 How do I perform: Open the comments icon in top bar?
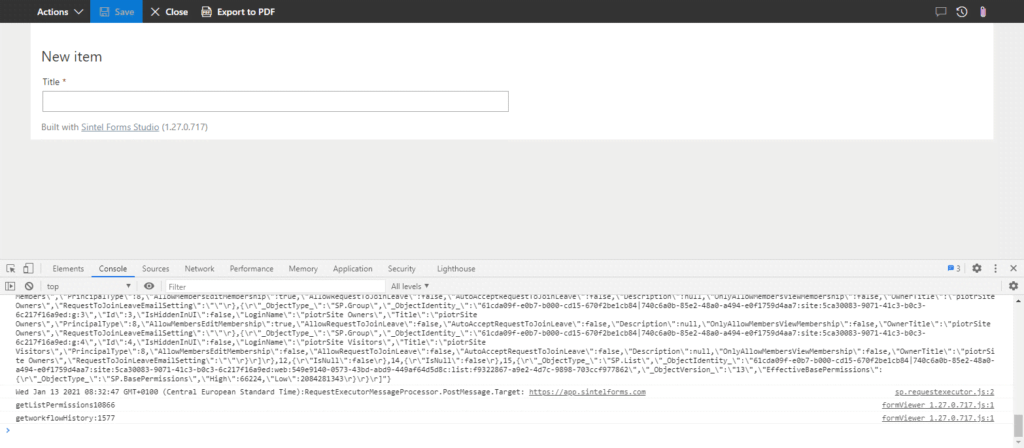(x=940, y=12)
